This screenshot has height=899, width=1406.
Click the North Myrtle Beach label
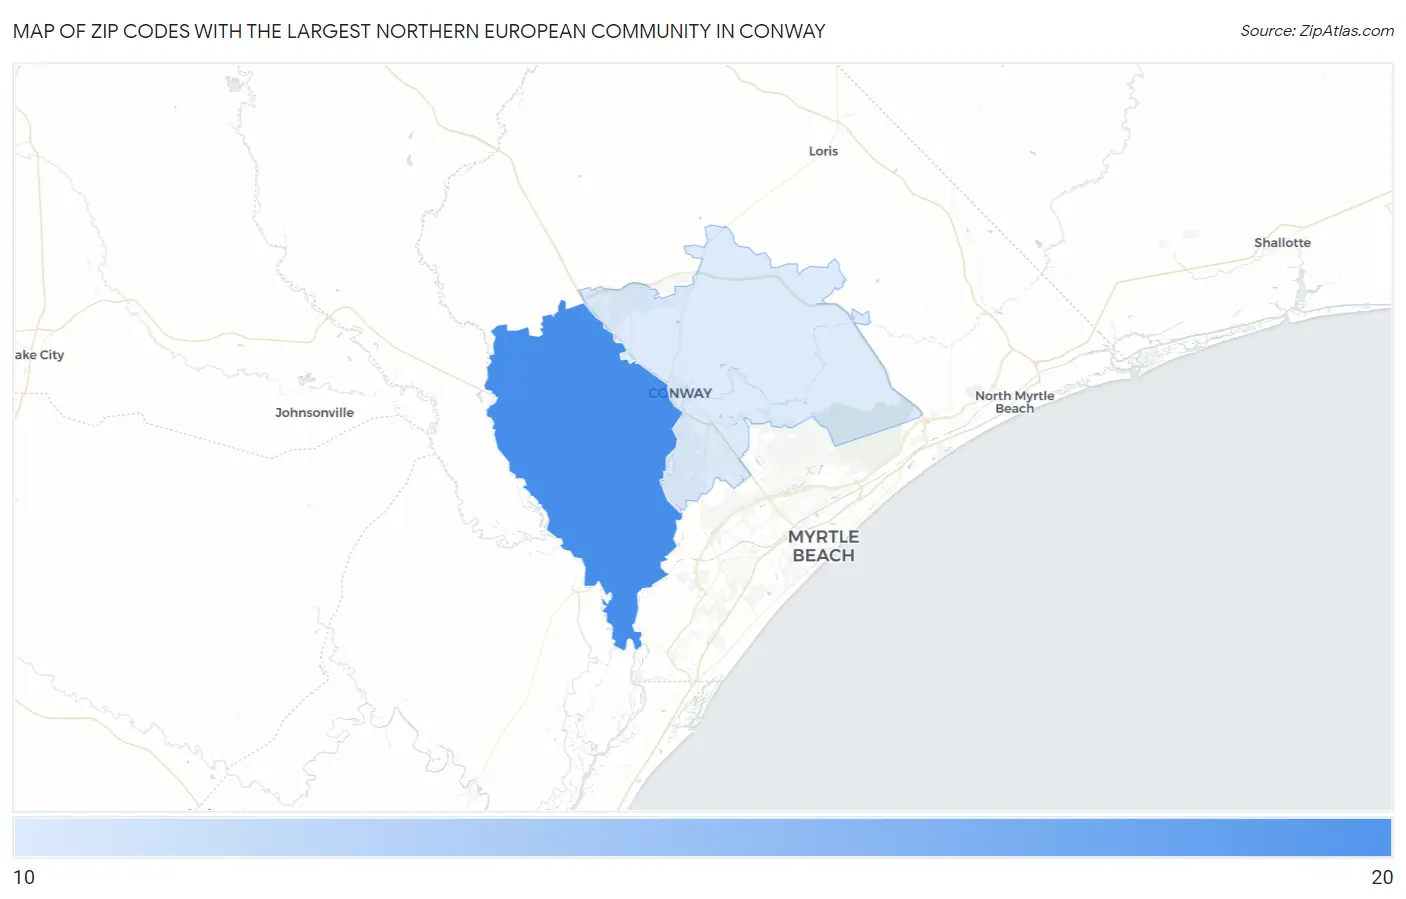pos(1014,402)
